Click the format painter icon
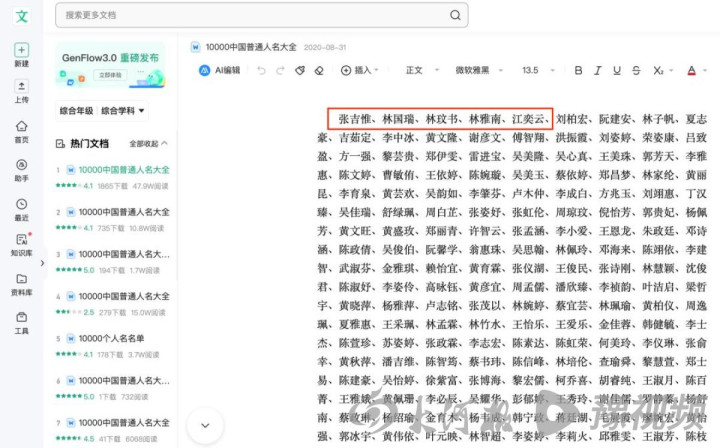 point(300,71)
